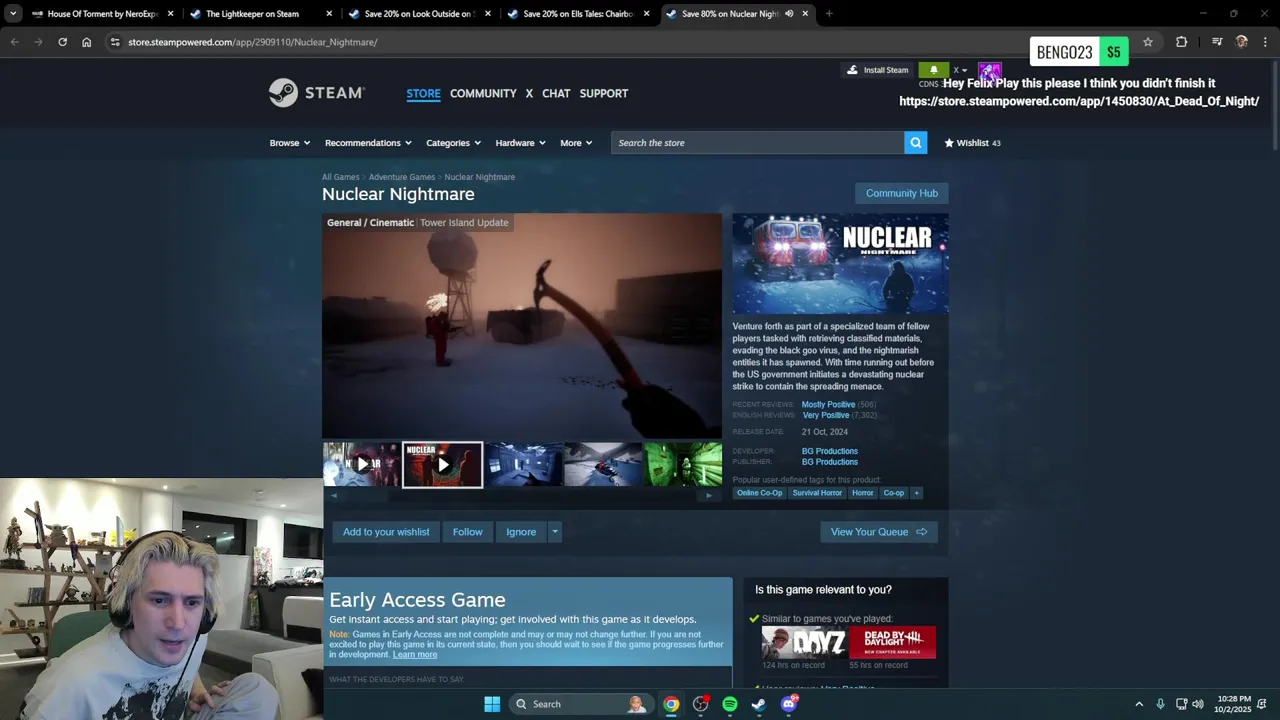
Task: Open the media control icon in Chrome toolbar
Action: click(x=1217, y=42)
